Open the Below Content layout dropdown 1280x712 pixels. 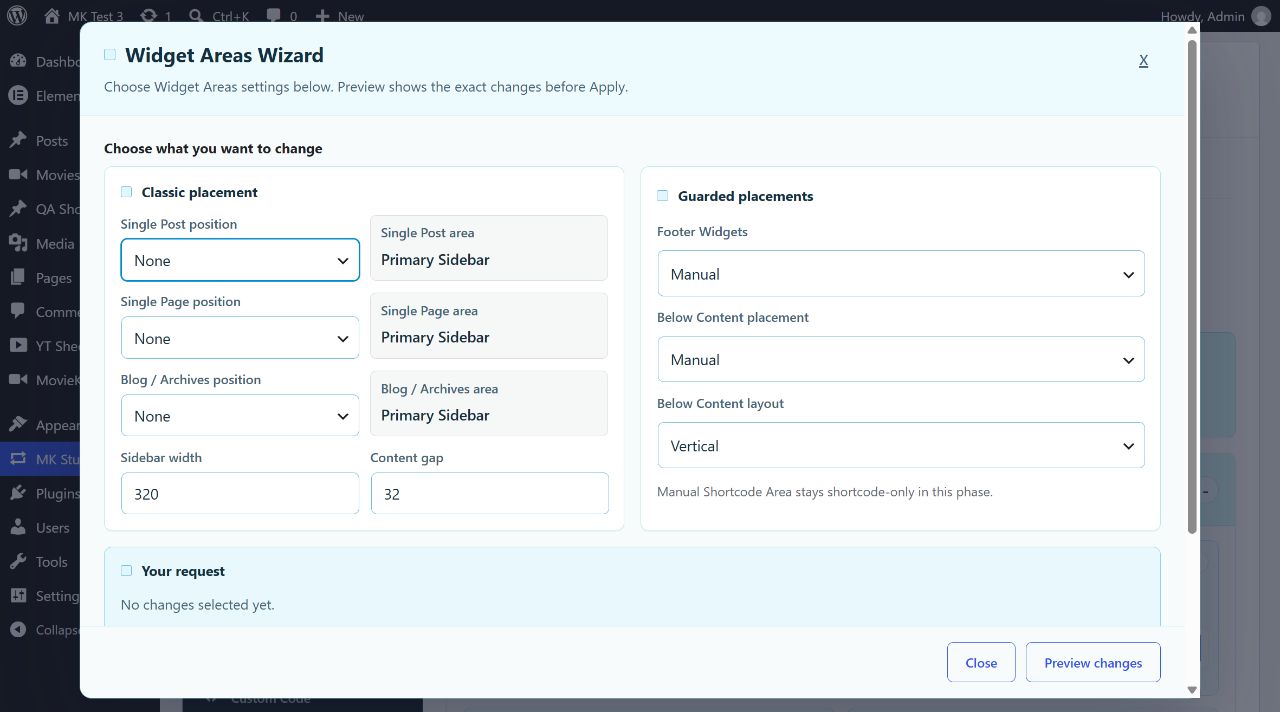(x=901, y=446)
